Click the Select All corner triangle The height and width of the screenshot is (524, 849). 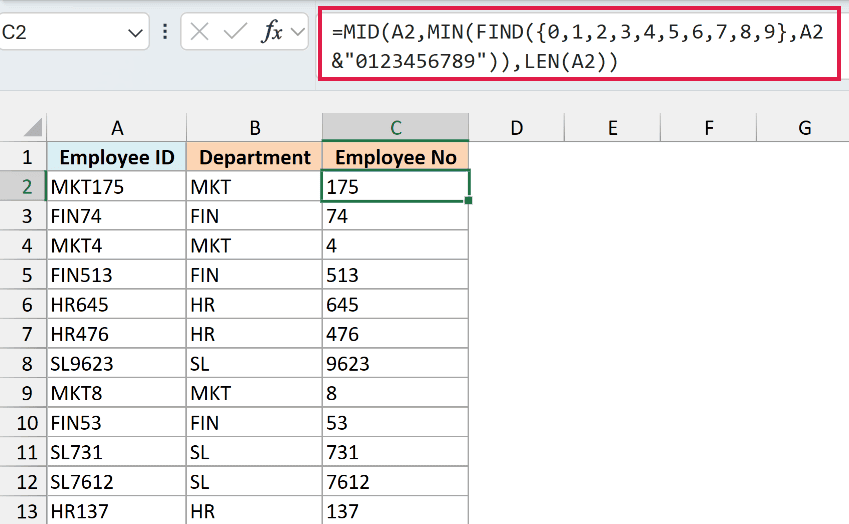(33, 128)
